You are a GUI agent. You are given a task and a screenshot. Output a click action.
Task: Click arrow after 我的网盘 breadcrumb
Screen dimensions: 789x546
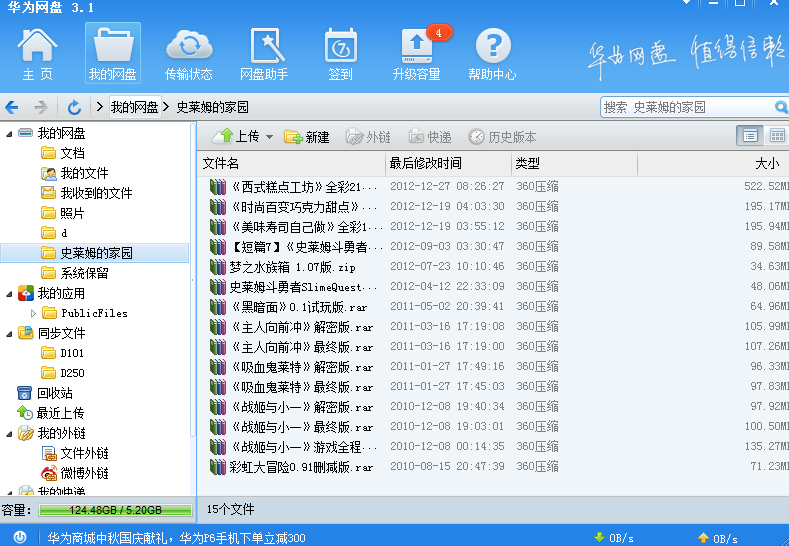click(166, 107)
